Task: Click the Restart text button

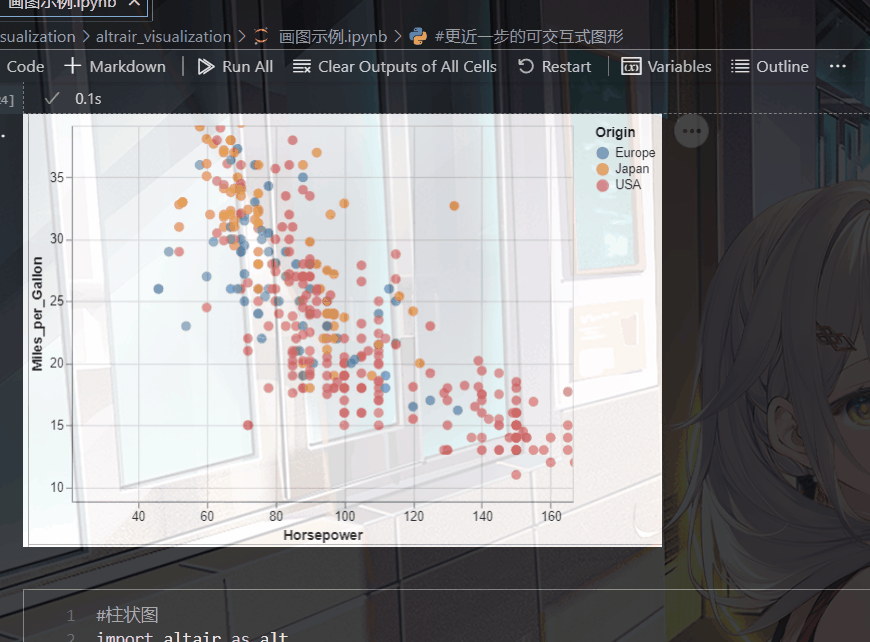Action: pos(566,67)
